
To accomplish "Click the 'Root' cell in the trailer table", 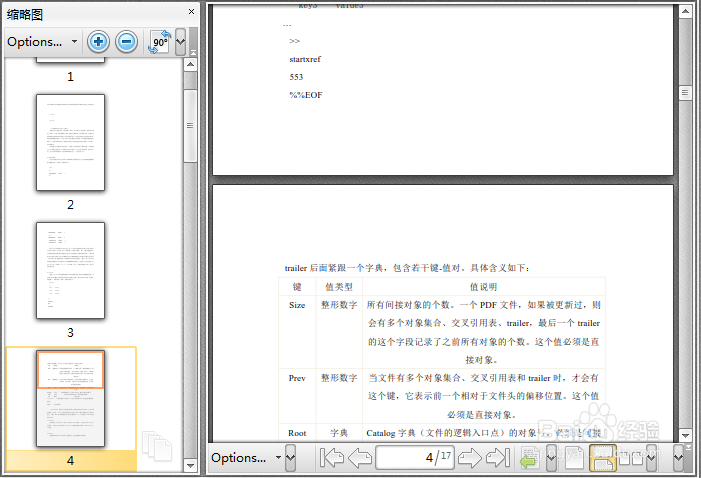I will [297, 433].
